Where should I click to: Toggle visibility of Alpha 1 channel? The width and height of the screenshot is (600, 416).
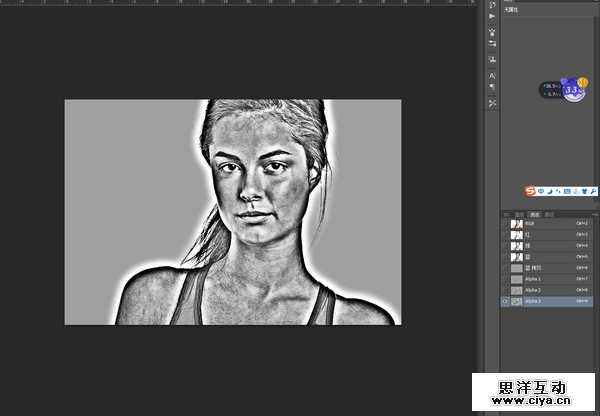[x=505, y=279]
